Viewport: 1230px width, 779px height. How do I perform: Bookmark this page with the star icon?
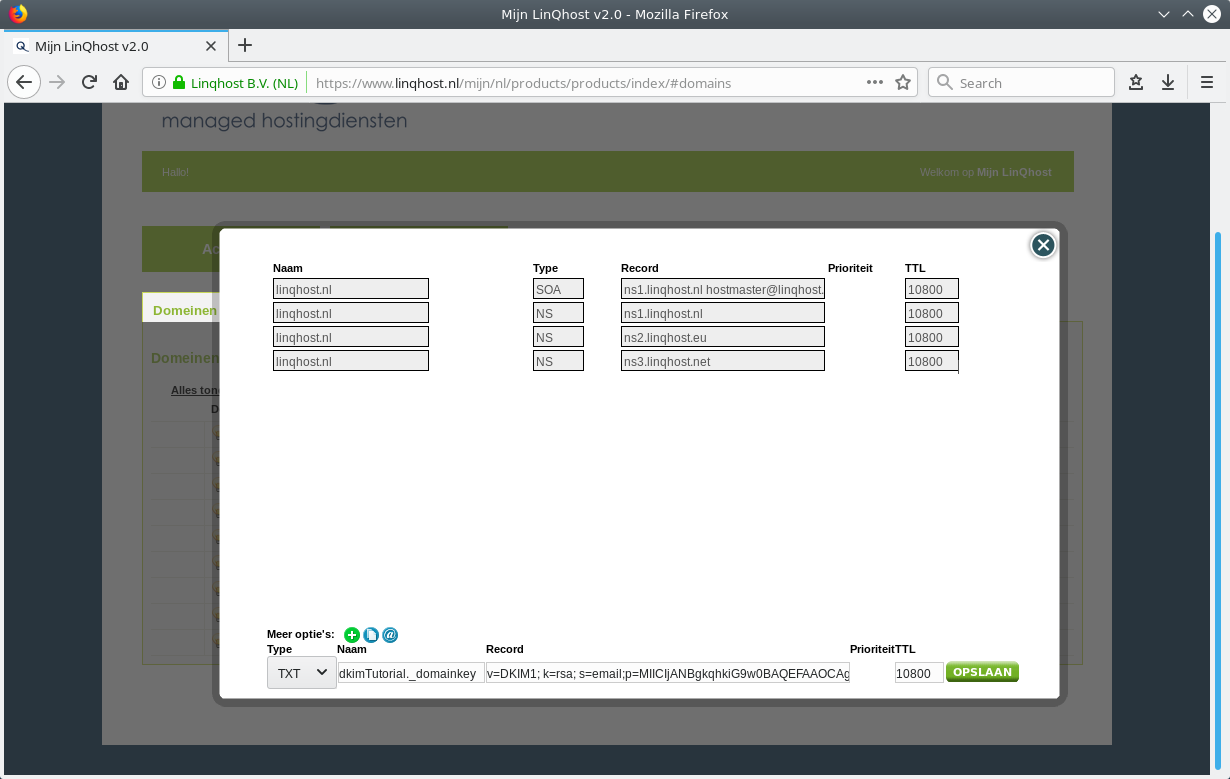click(x=903, y=83)
